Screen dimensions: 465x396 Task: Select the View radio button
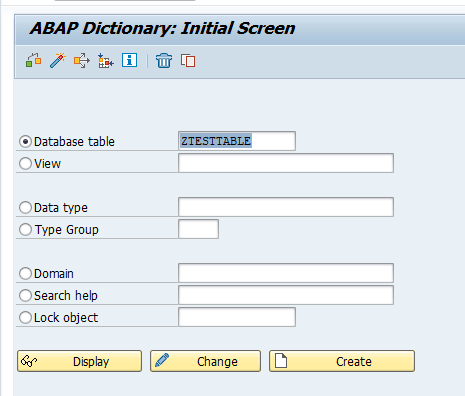click(25, 164)
